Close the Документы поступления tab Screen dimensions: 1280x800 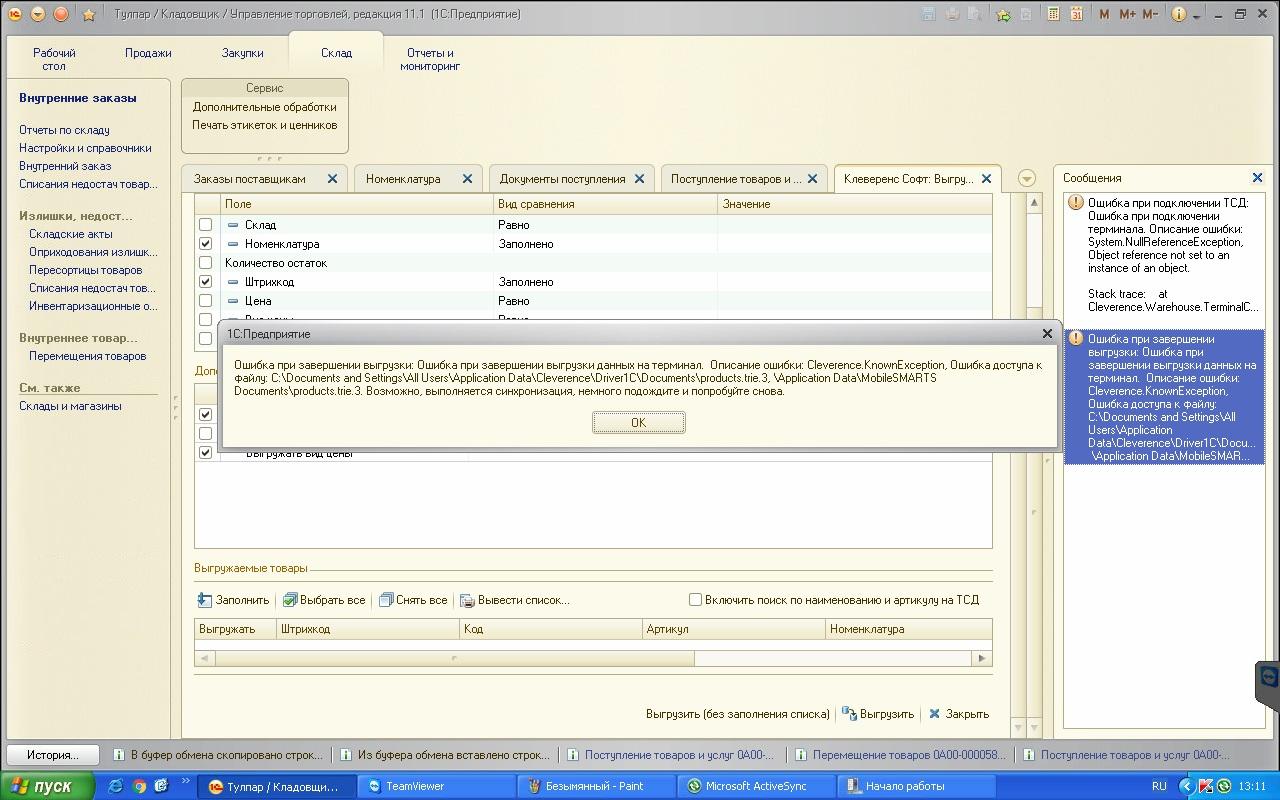tap(640, 179)
